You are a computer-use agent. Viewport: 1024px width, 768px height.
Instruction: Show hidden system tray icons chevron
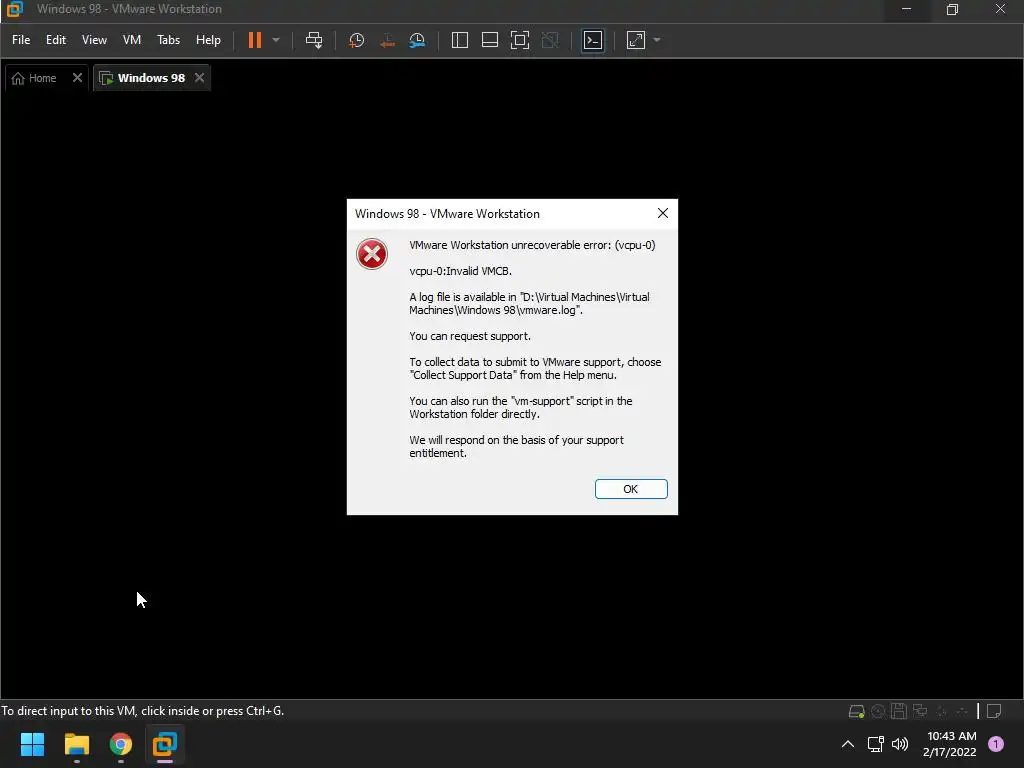[848, 744]
